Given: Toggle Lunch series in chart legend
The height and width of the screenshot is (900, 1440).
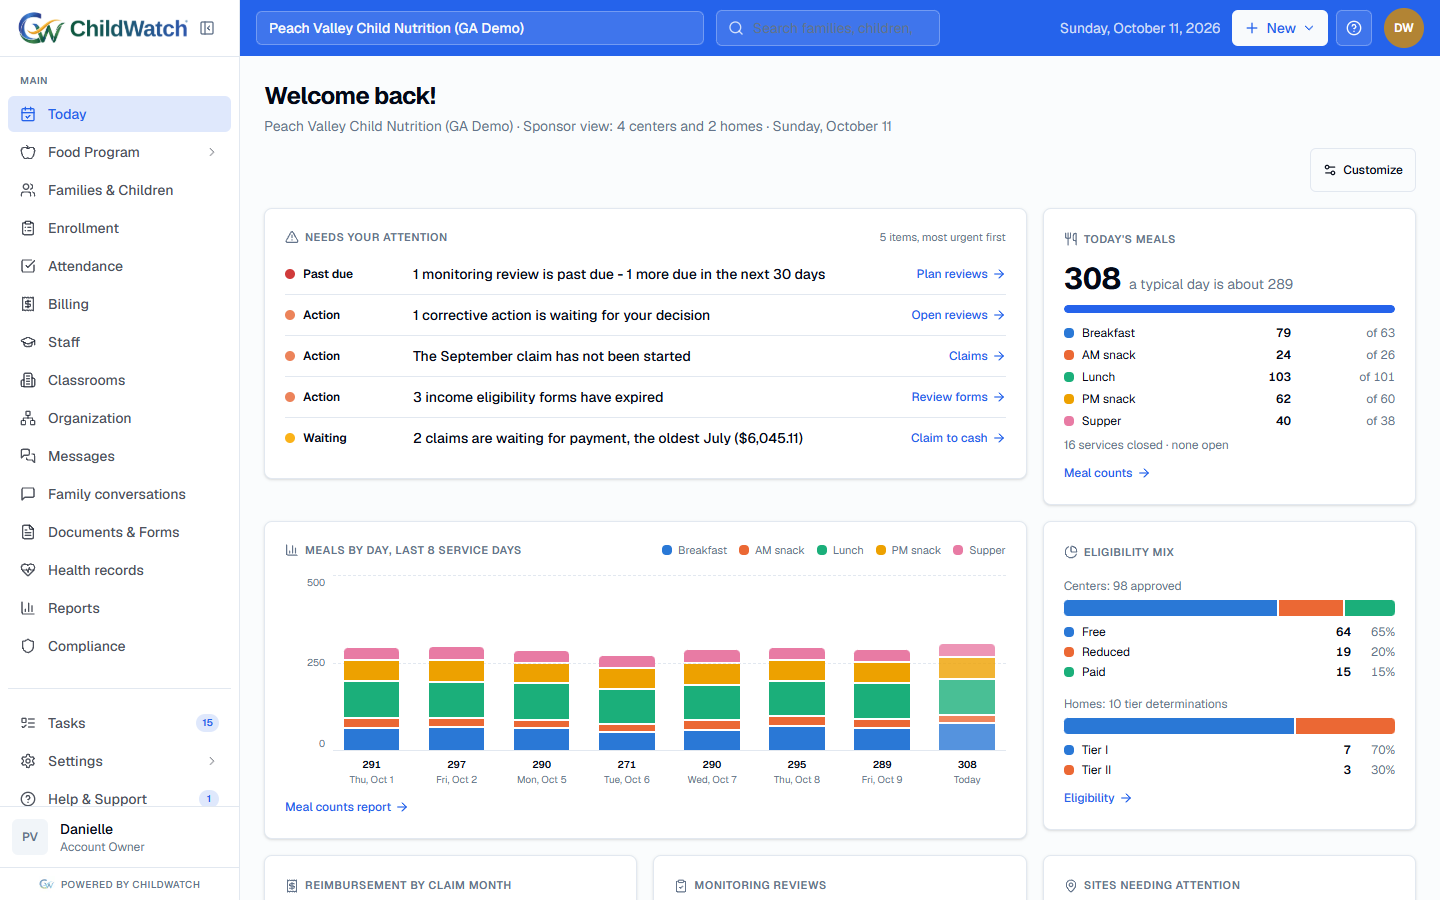Looking at the screenshot, I should coord(840,550).
